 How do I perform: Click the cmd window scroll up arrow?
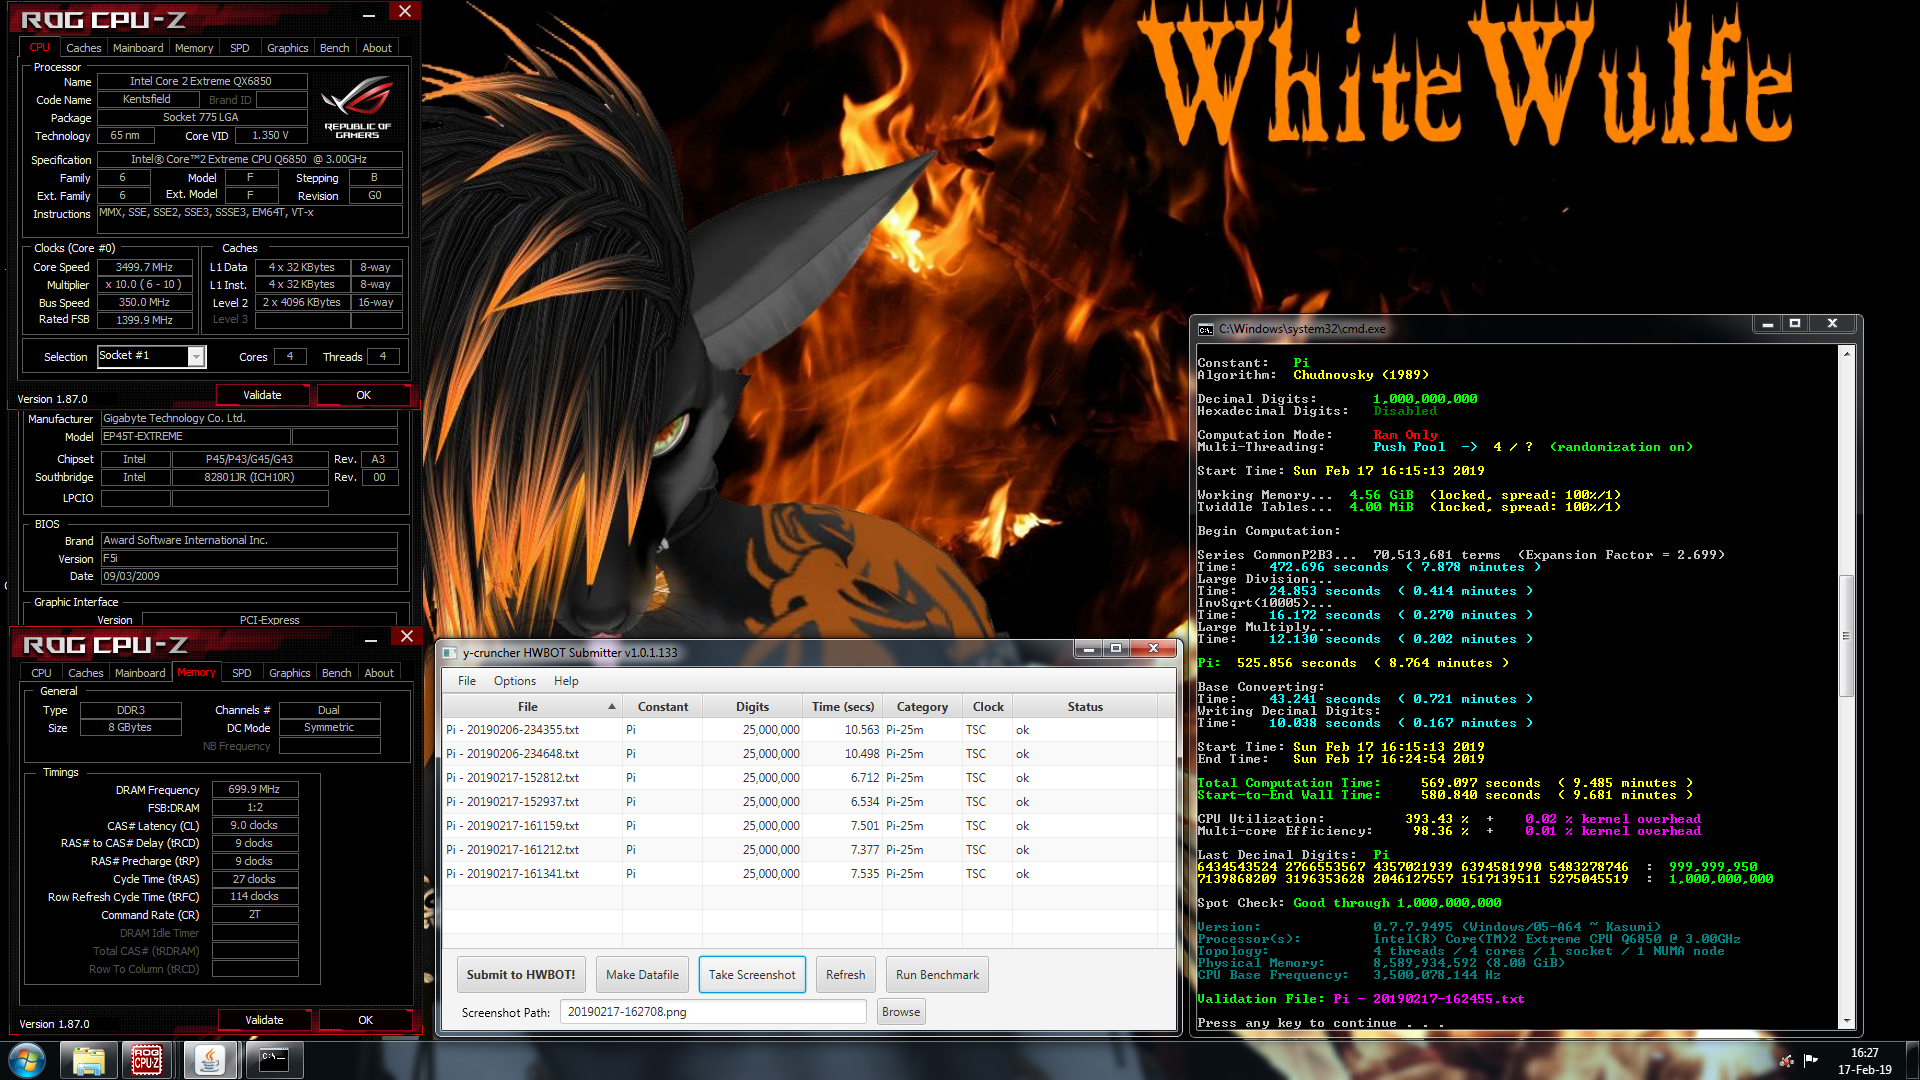coord(1846,354)
